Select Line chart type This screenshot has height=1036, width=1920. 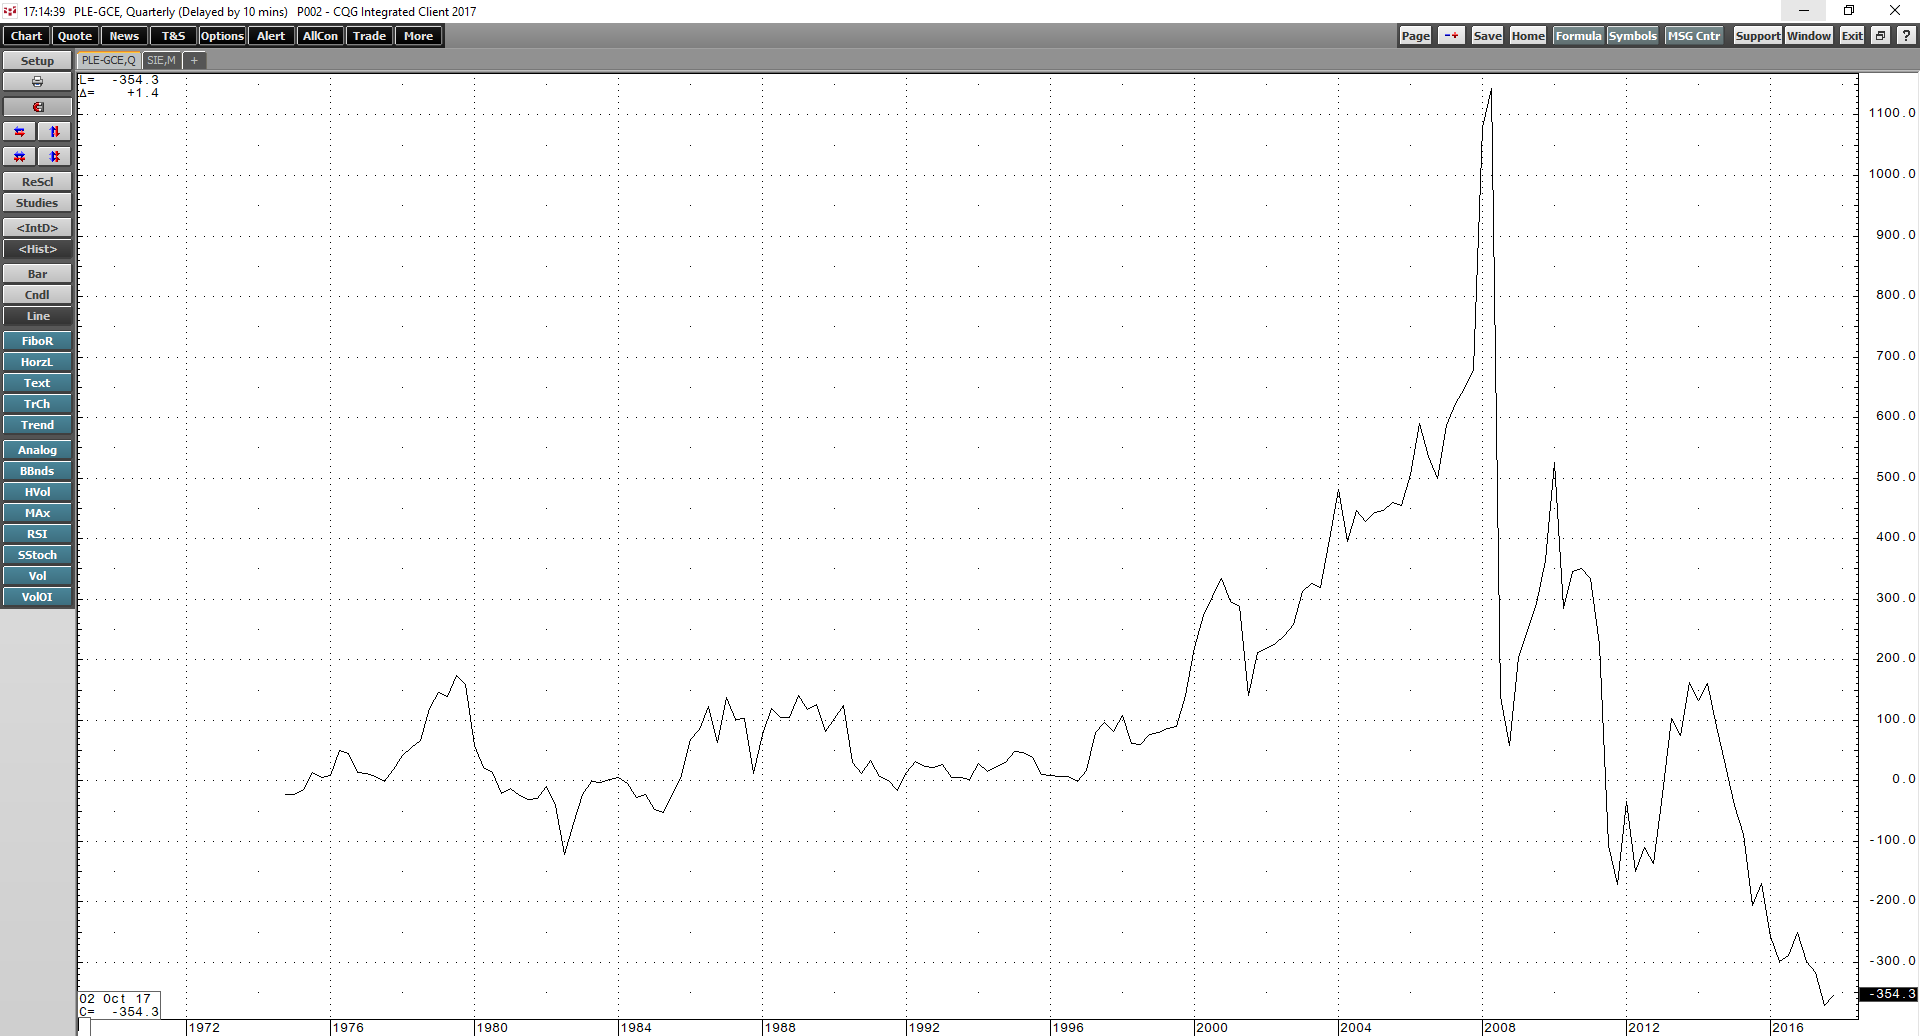pyautogui.click(x=37, y=316)
